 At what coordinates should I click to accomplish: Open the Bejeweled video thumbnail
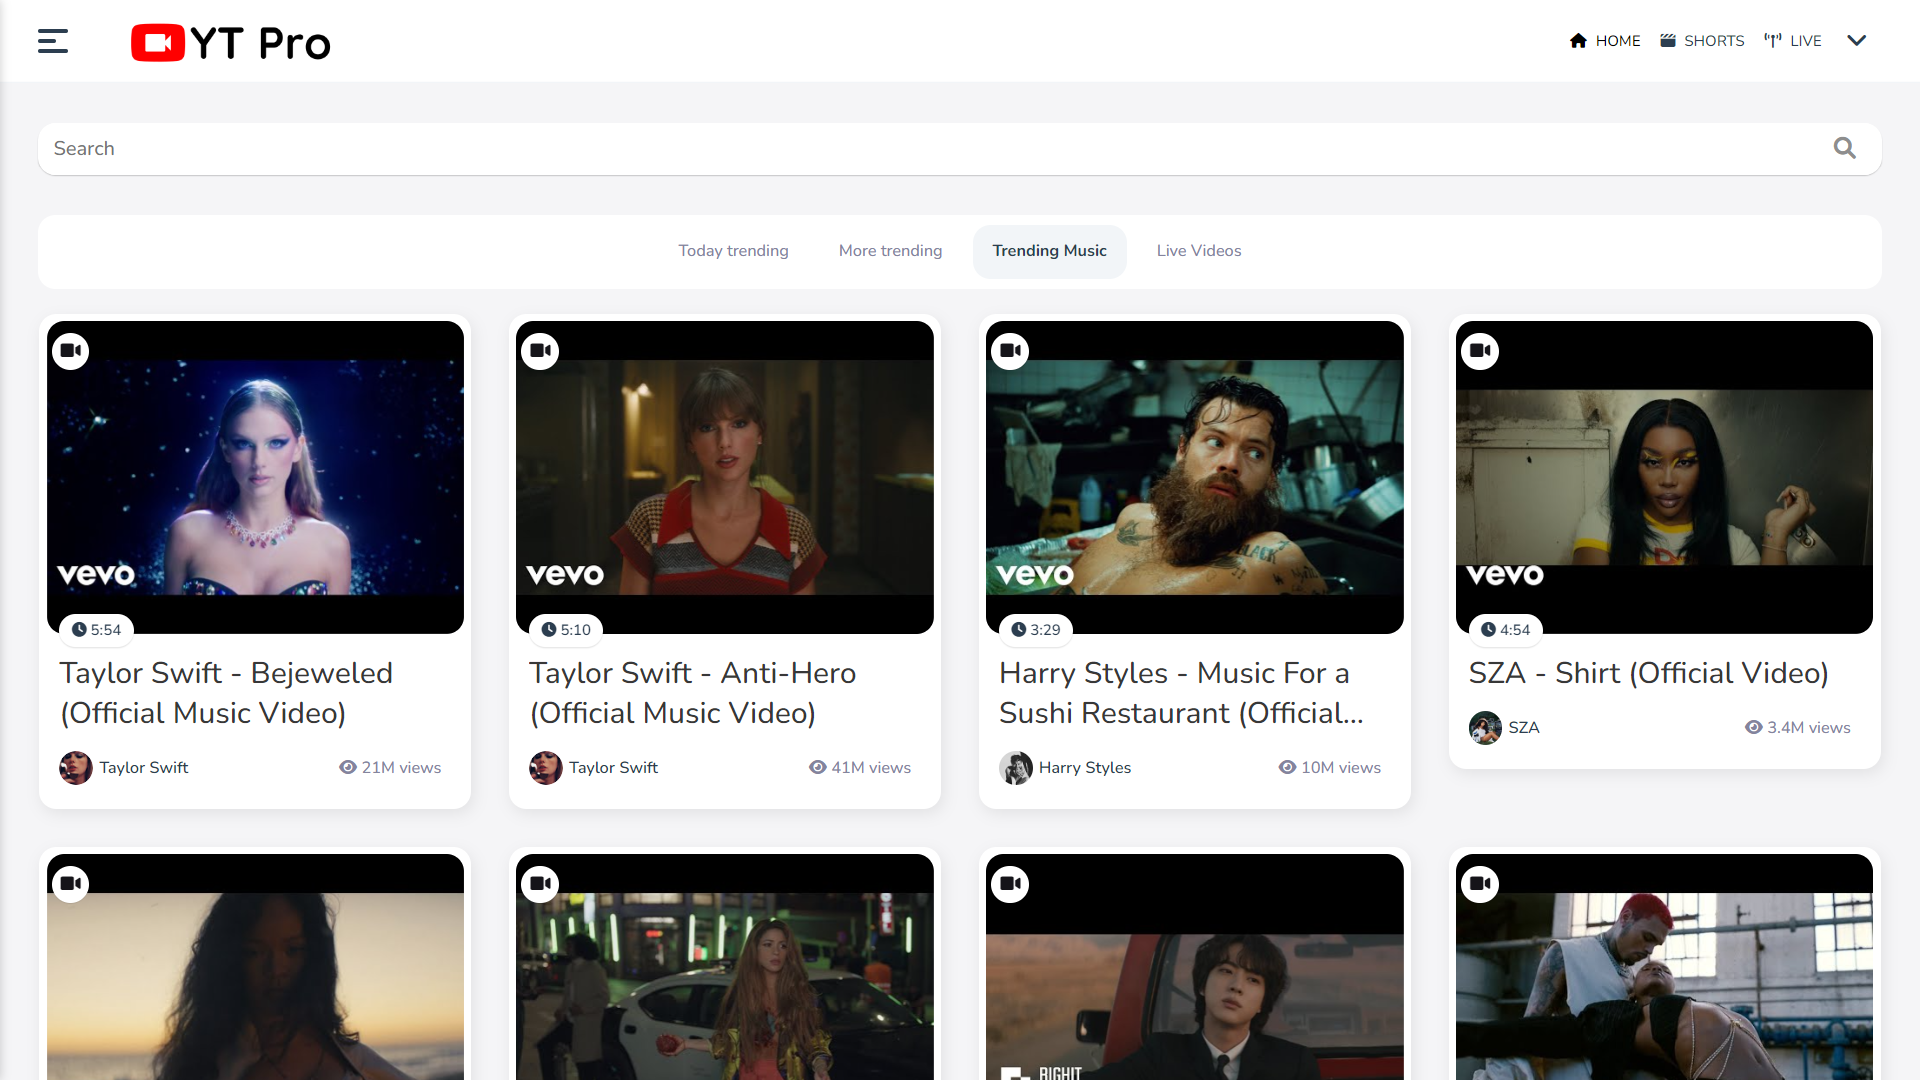pyautogui.click(x=255, y=477)
